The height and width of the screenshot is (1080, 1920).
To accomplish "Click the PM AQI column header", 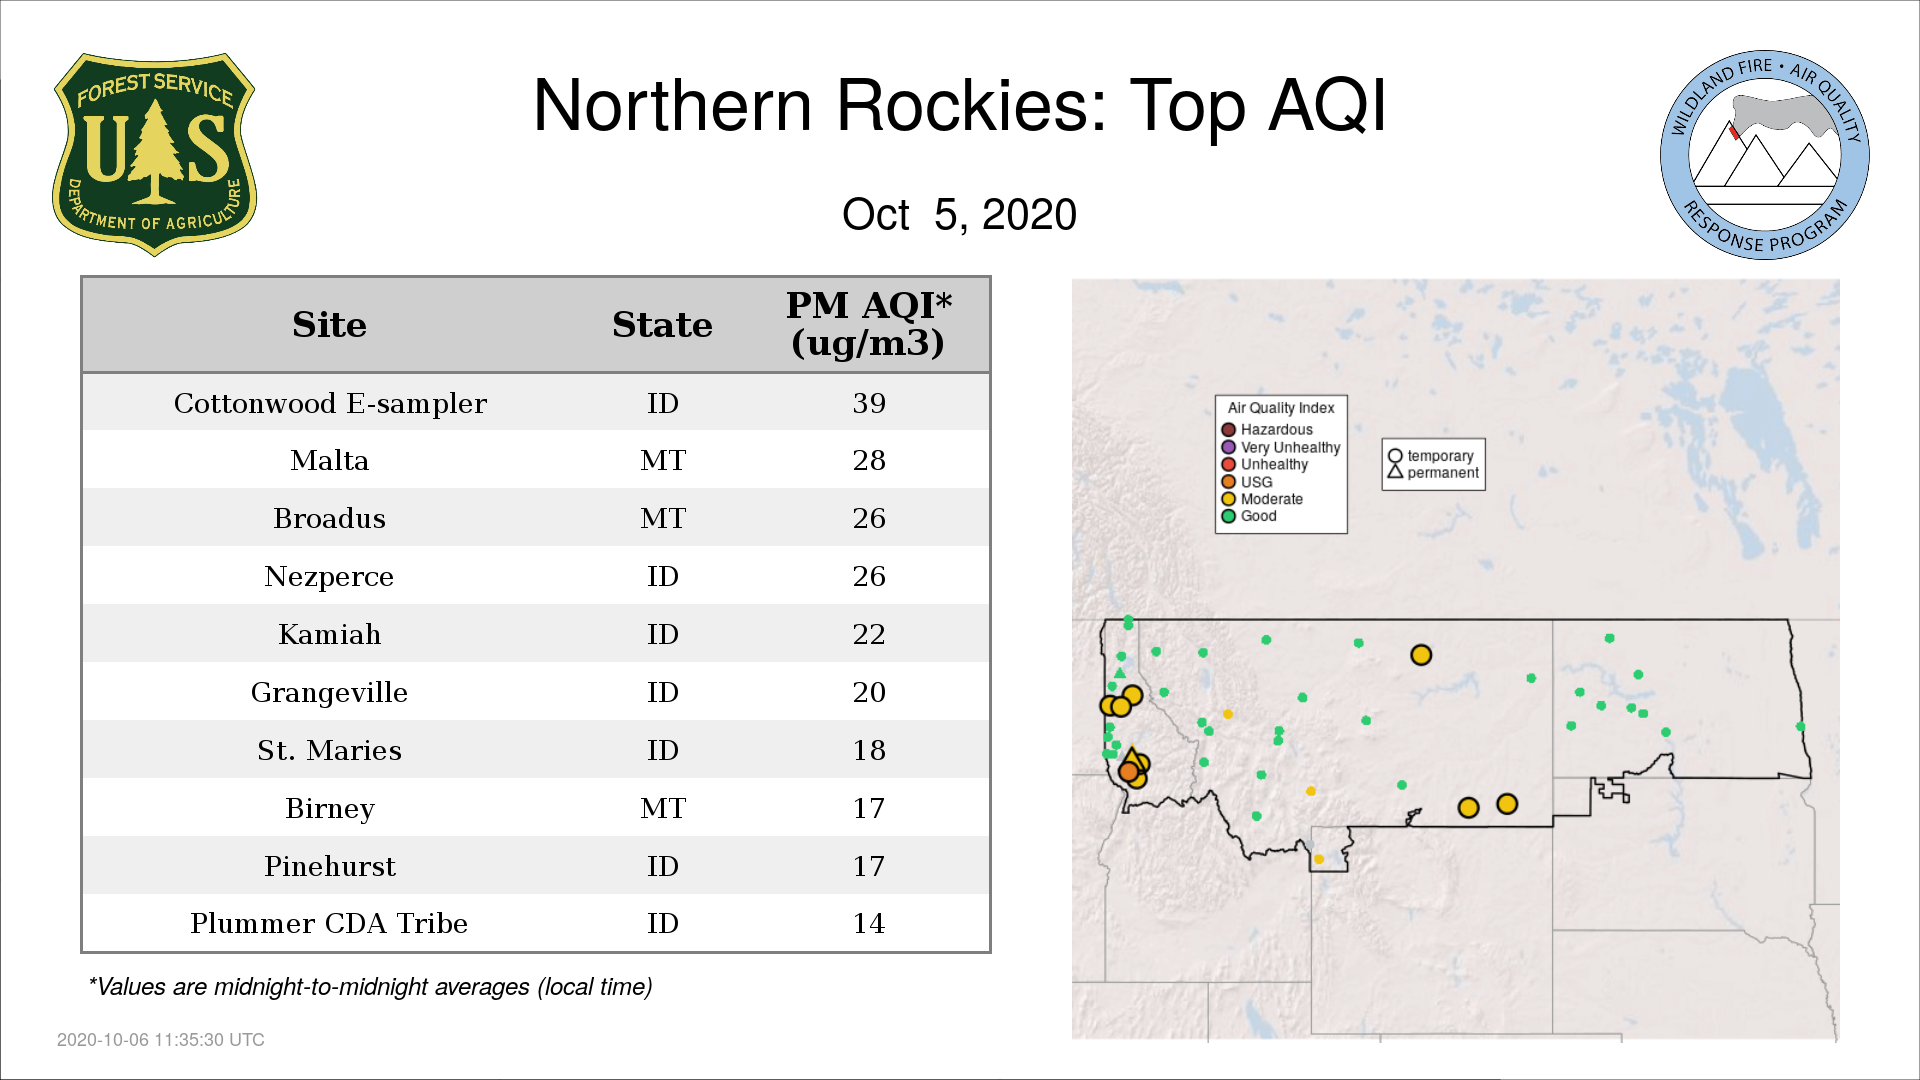I will [868, 324].
